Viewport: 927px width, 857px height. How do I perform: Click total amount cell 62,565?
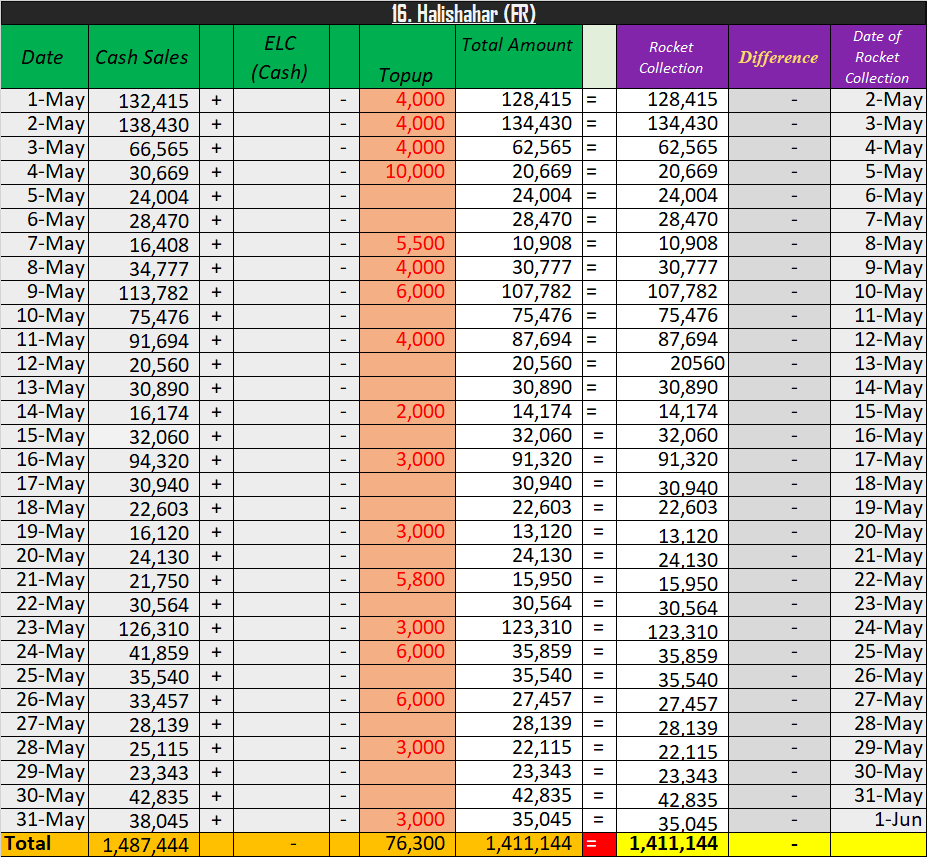(x=518, y=148)
